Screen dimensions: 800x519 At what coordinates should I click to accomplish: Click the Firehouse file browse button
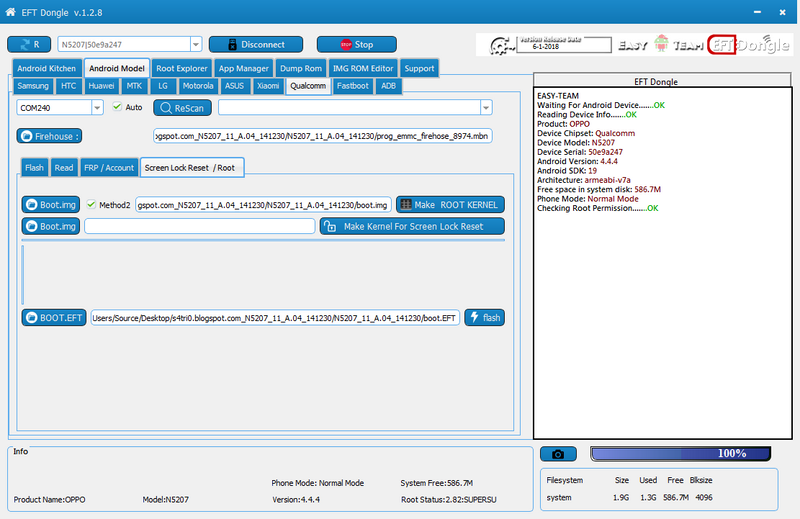(49, 136)
